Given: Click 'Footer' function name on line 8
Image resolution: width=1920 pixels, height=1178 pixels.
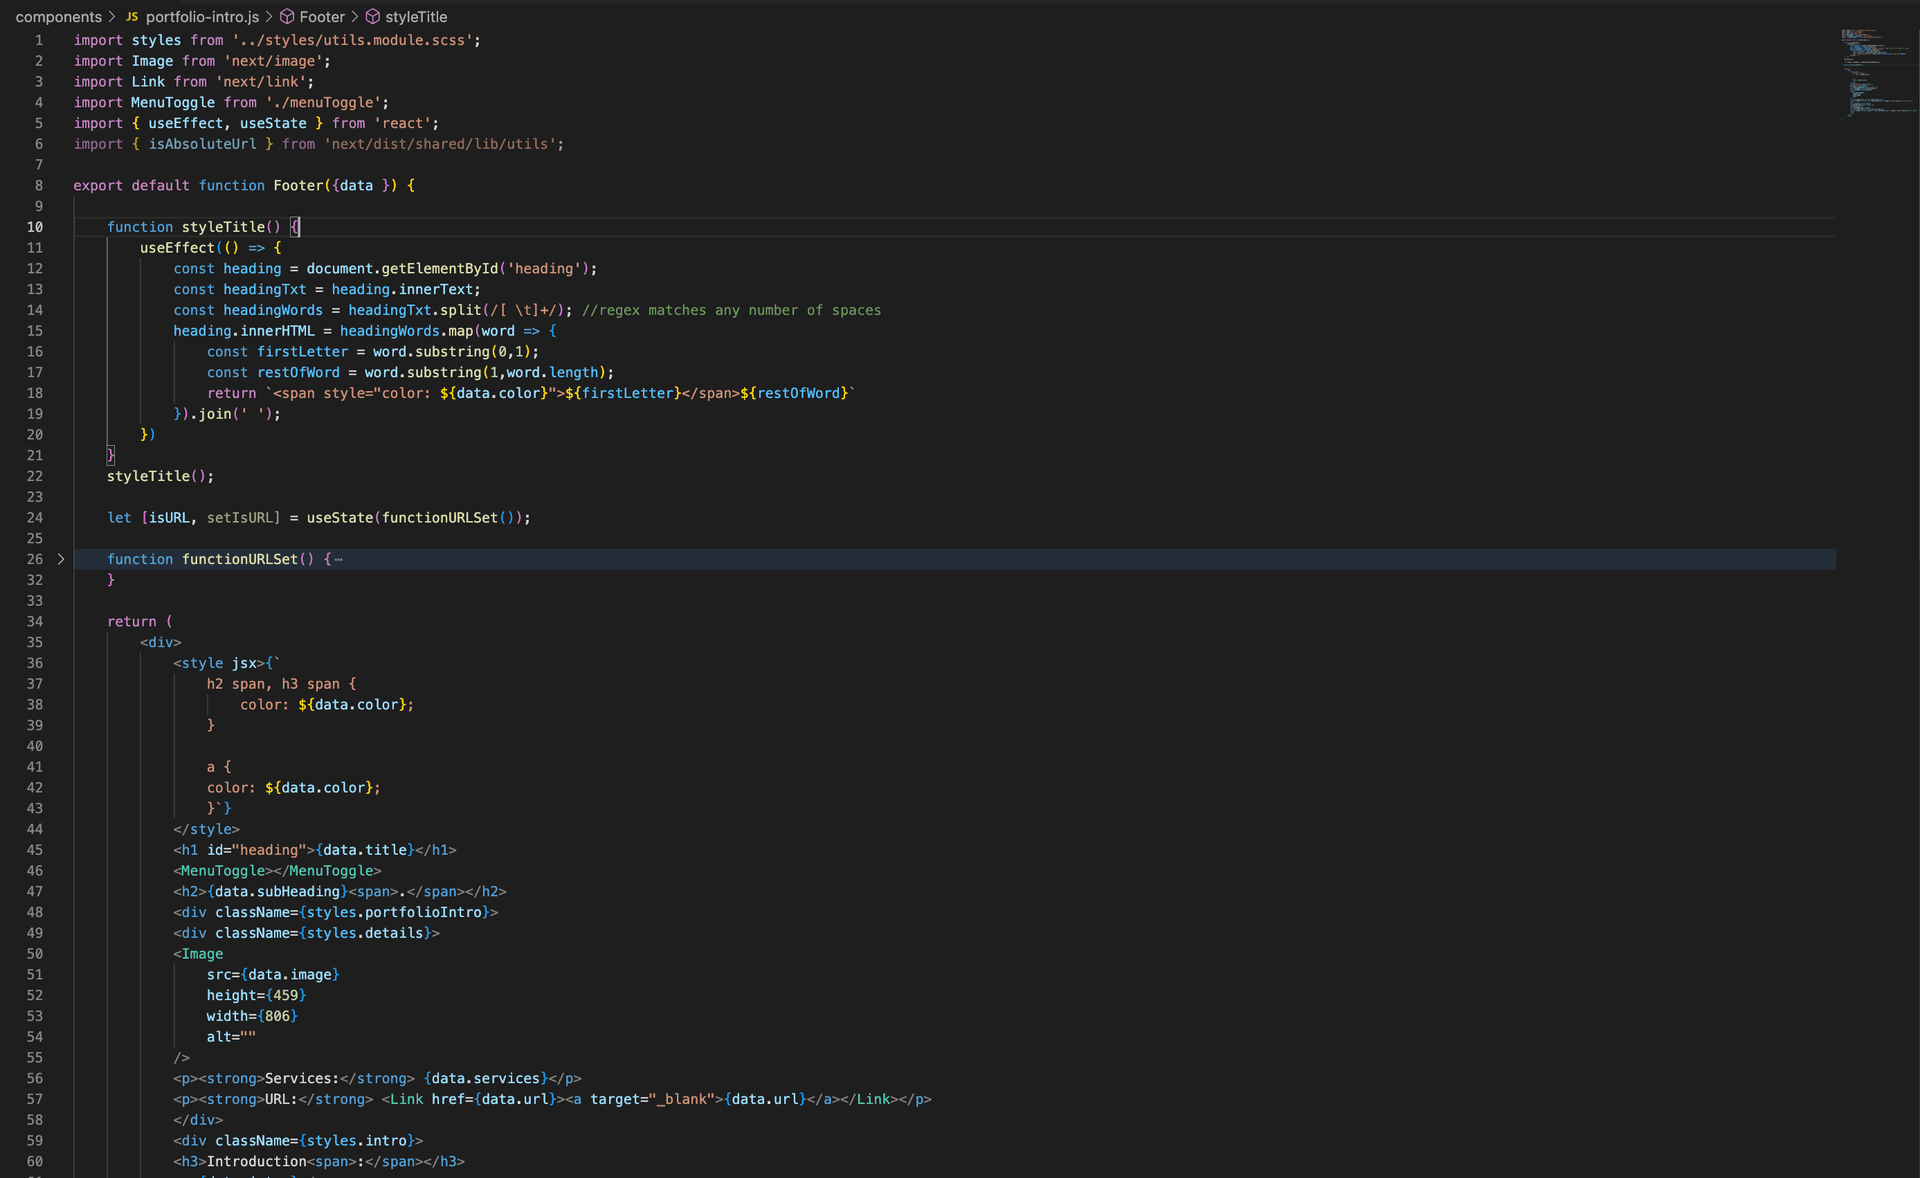Looking at the screenshot, I should 298,186.
